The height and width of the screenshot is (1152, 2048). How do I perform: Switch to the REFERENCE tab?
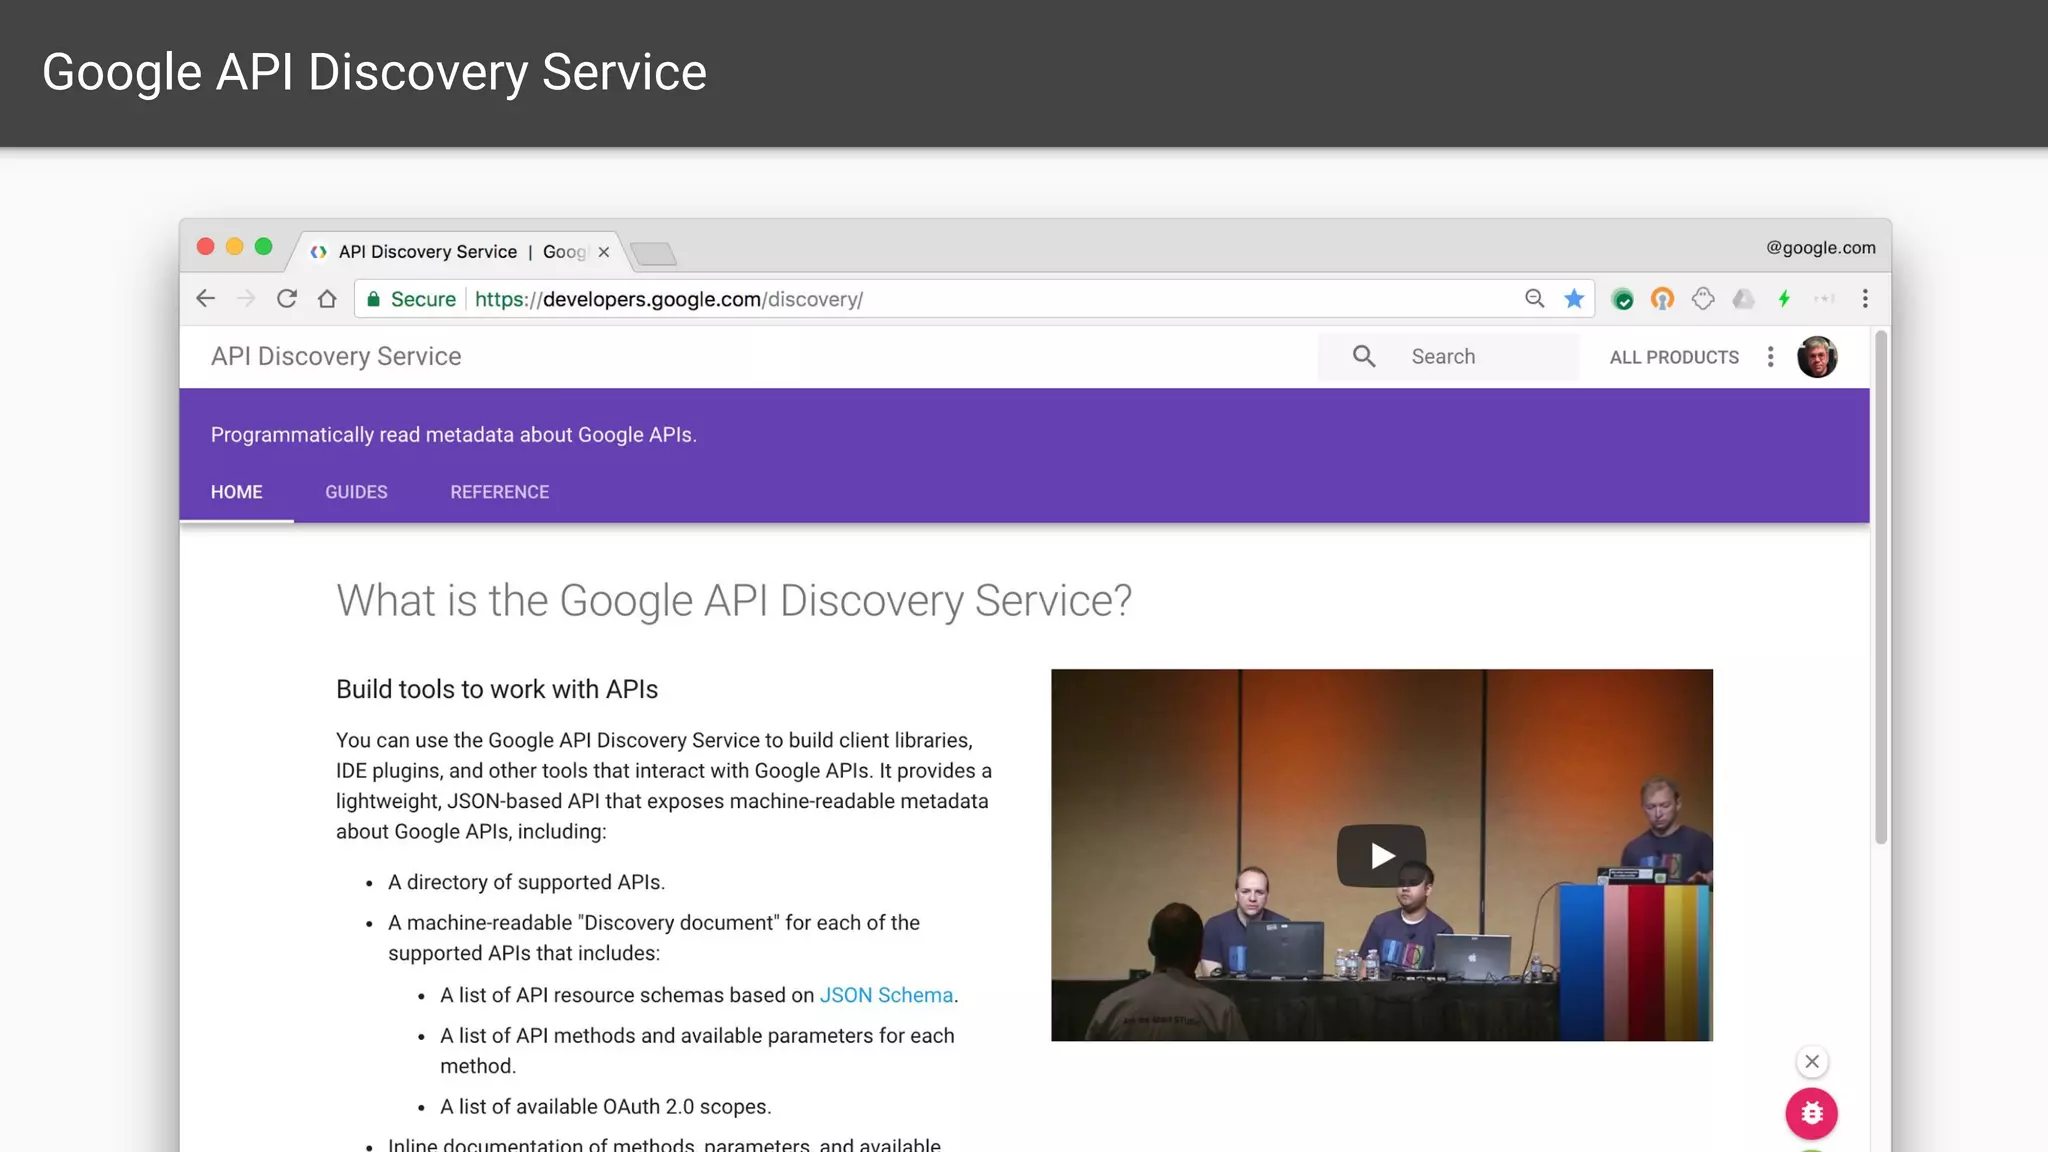(x=500, y=492)
